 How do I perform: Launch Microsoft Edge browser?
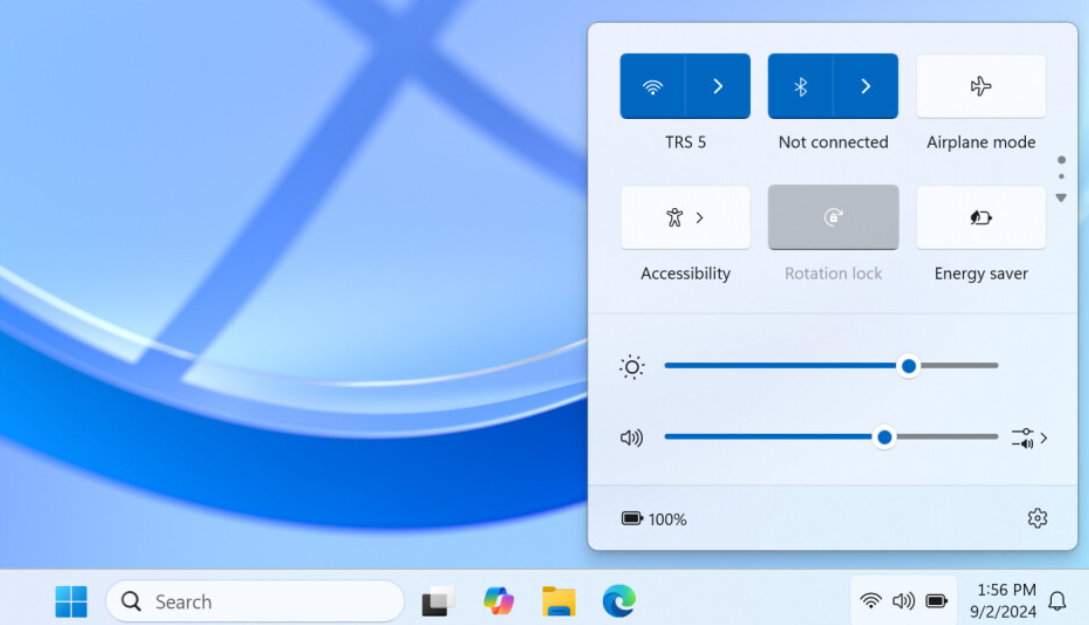619,601
